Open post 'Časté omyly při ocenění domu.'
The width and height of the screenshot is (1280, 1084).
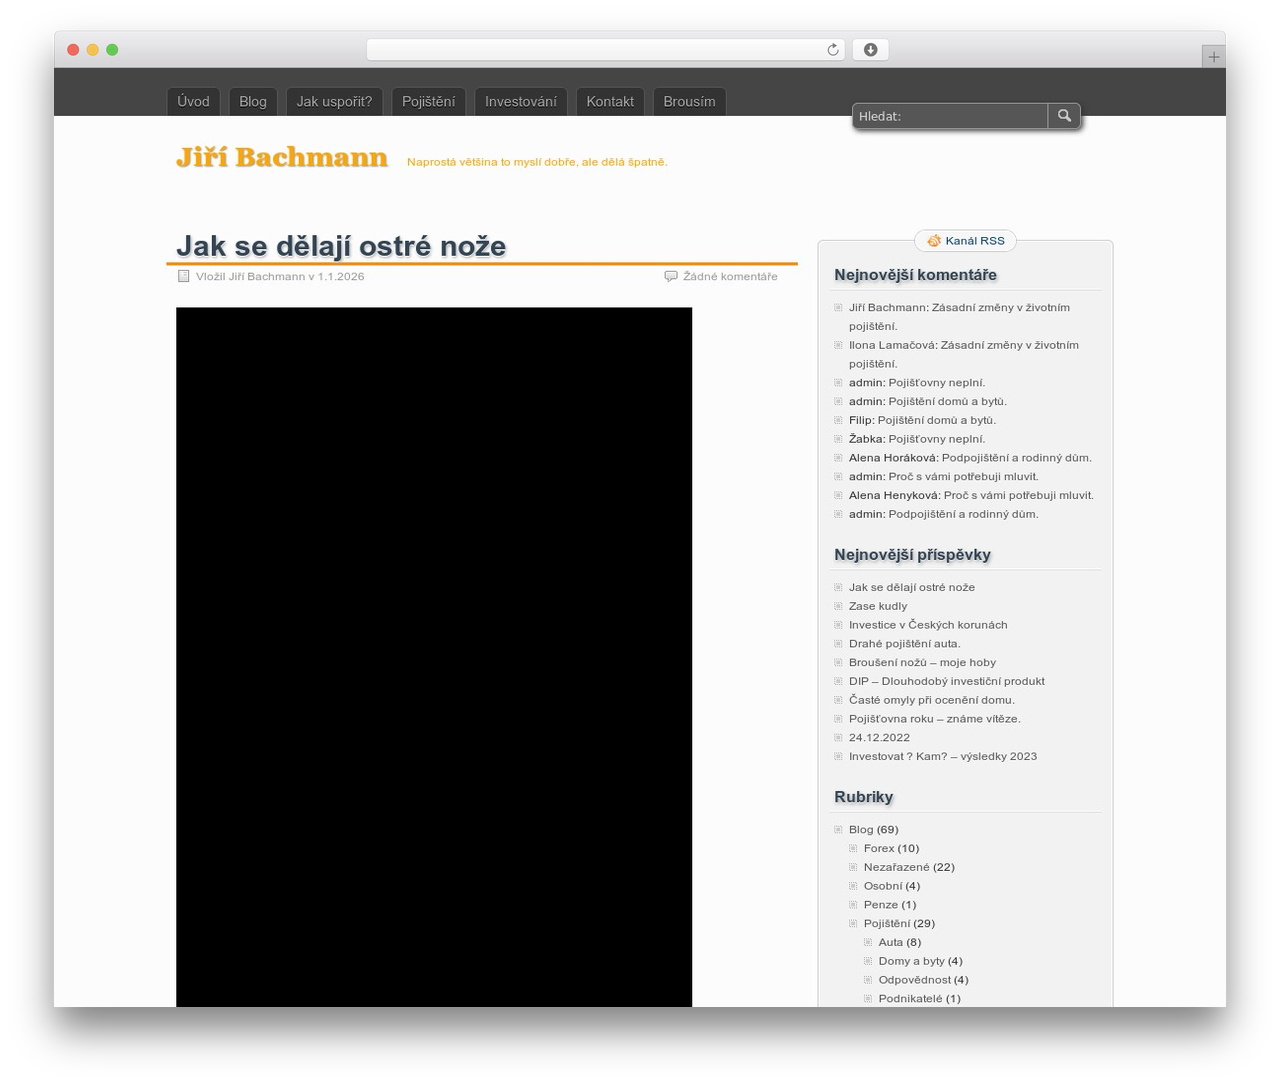(932, 700)
